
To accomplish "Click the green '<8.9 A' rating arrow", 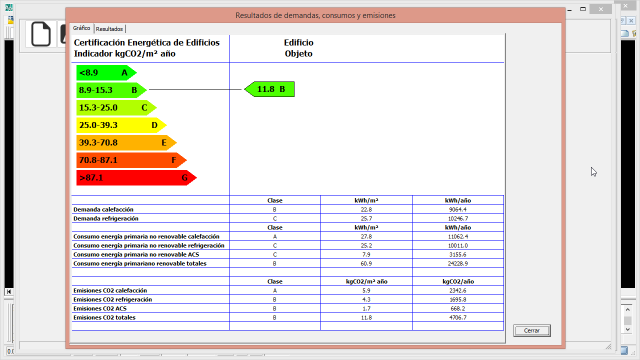I will tap(107, 73).
